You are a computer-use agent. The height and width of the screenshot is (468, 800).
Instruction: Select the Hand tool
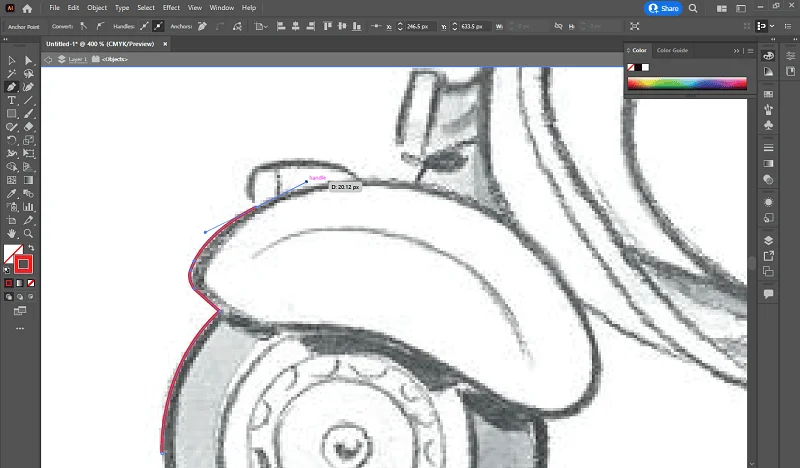point(11,234)
